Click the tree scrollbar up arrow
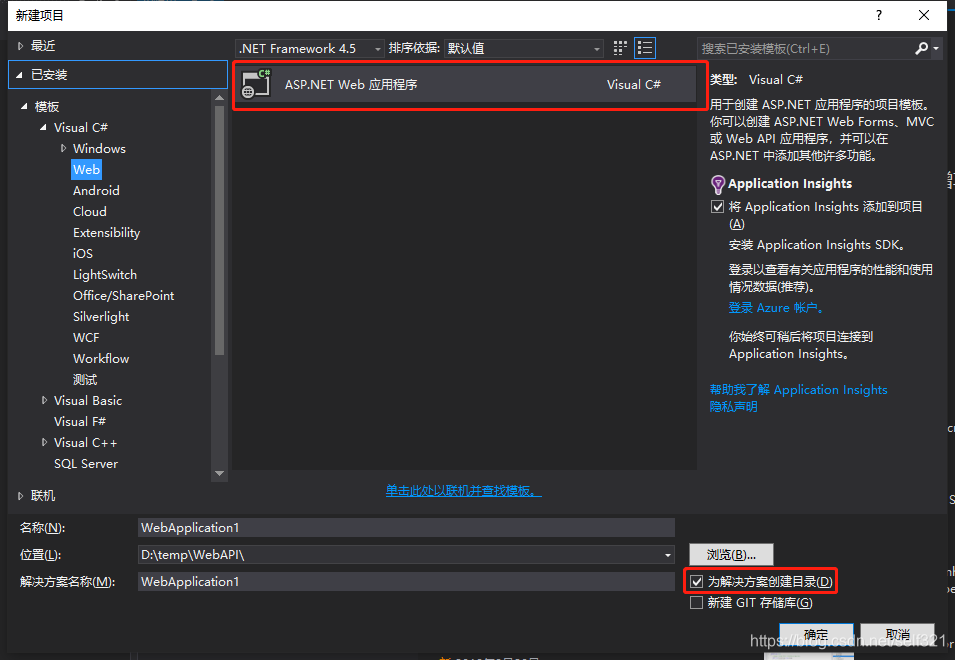955x660 pixels. tap(219, 97)
